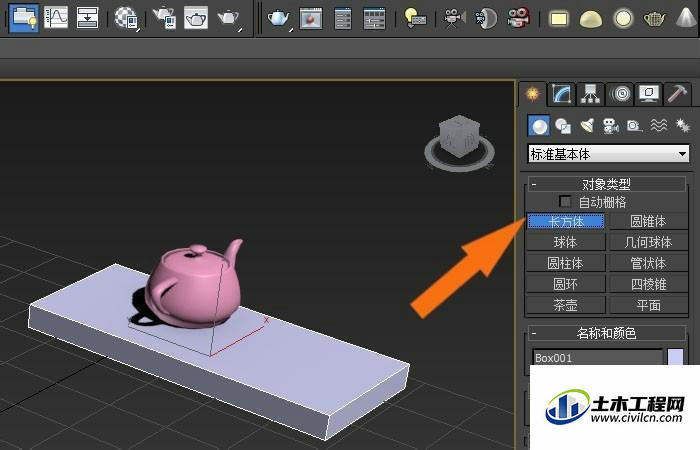Click the 圆环 torus button
The image size is (700, 450).
566,284
